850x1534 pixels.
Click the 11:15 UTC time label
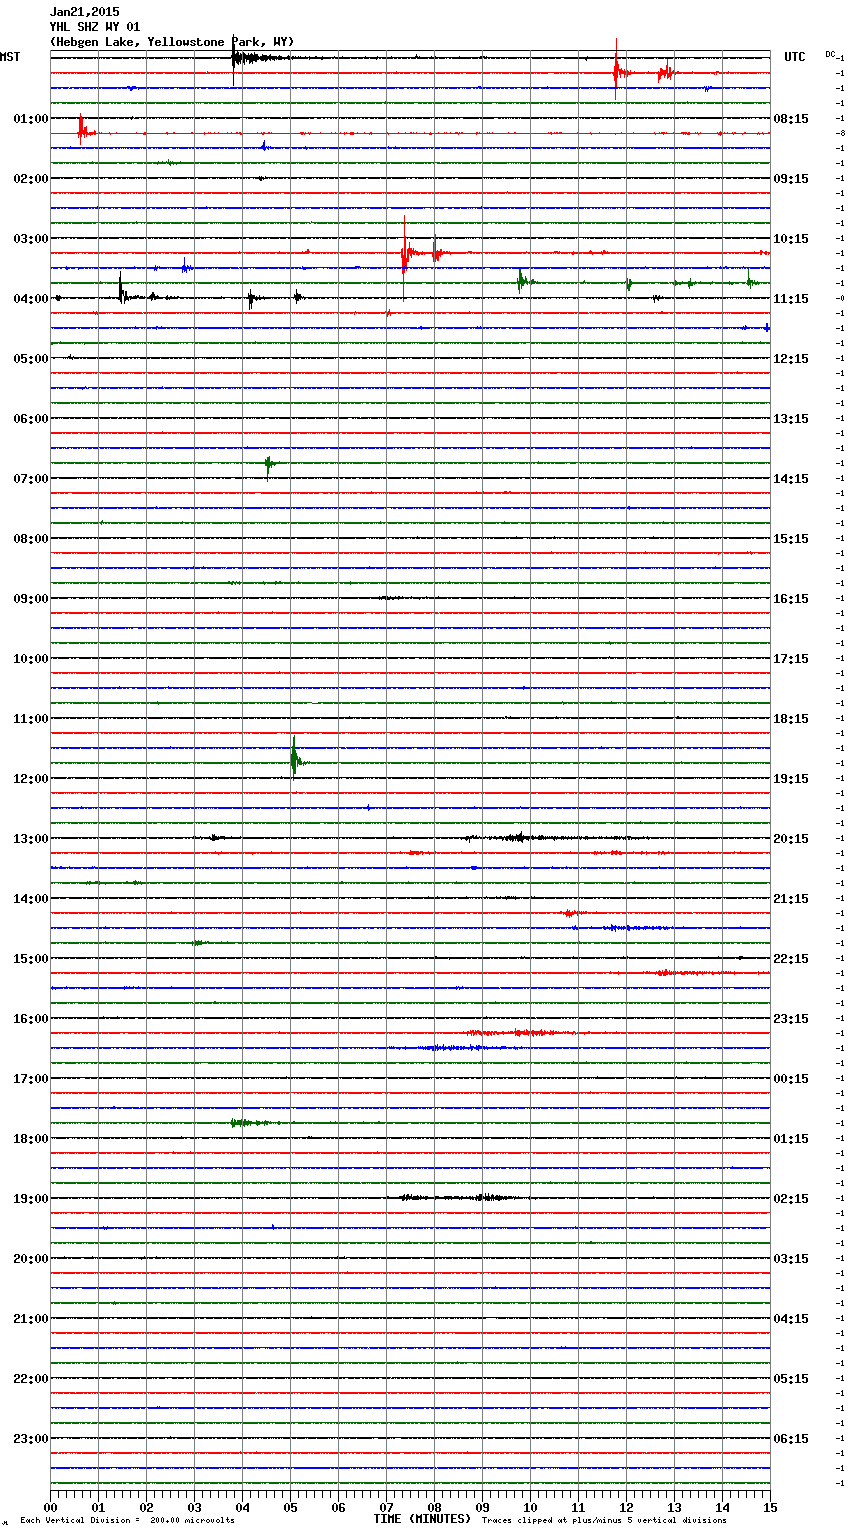791,299
